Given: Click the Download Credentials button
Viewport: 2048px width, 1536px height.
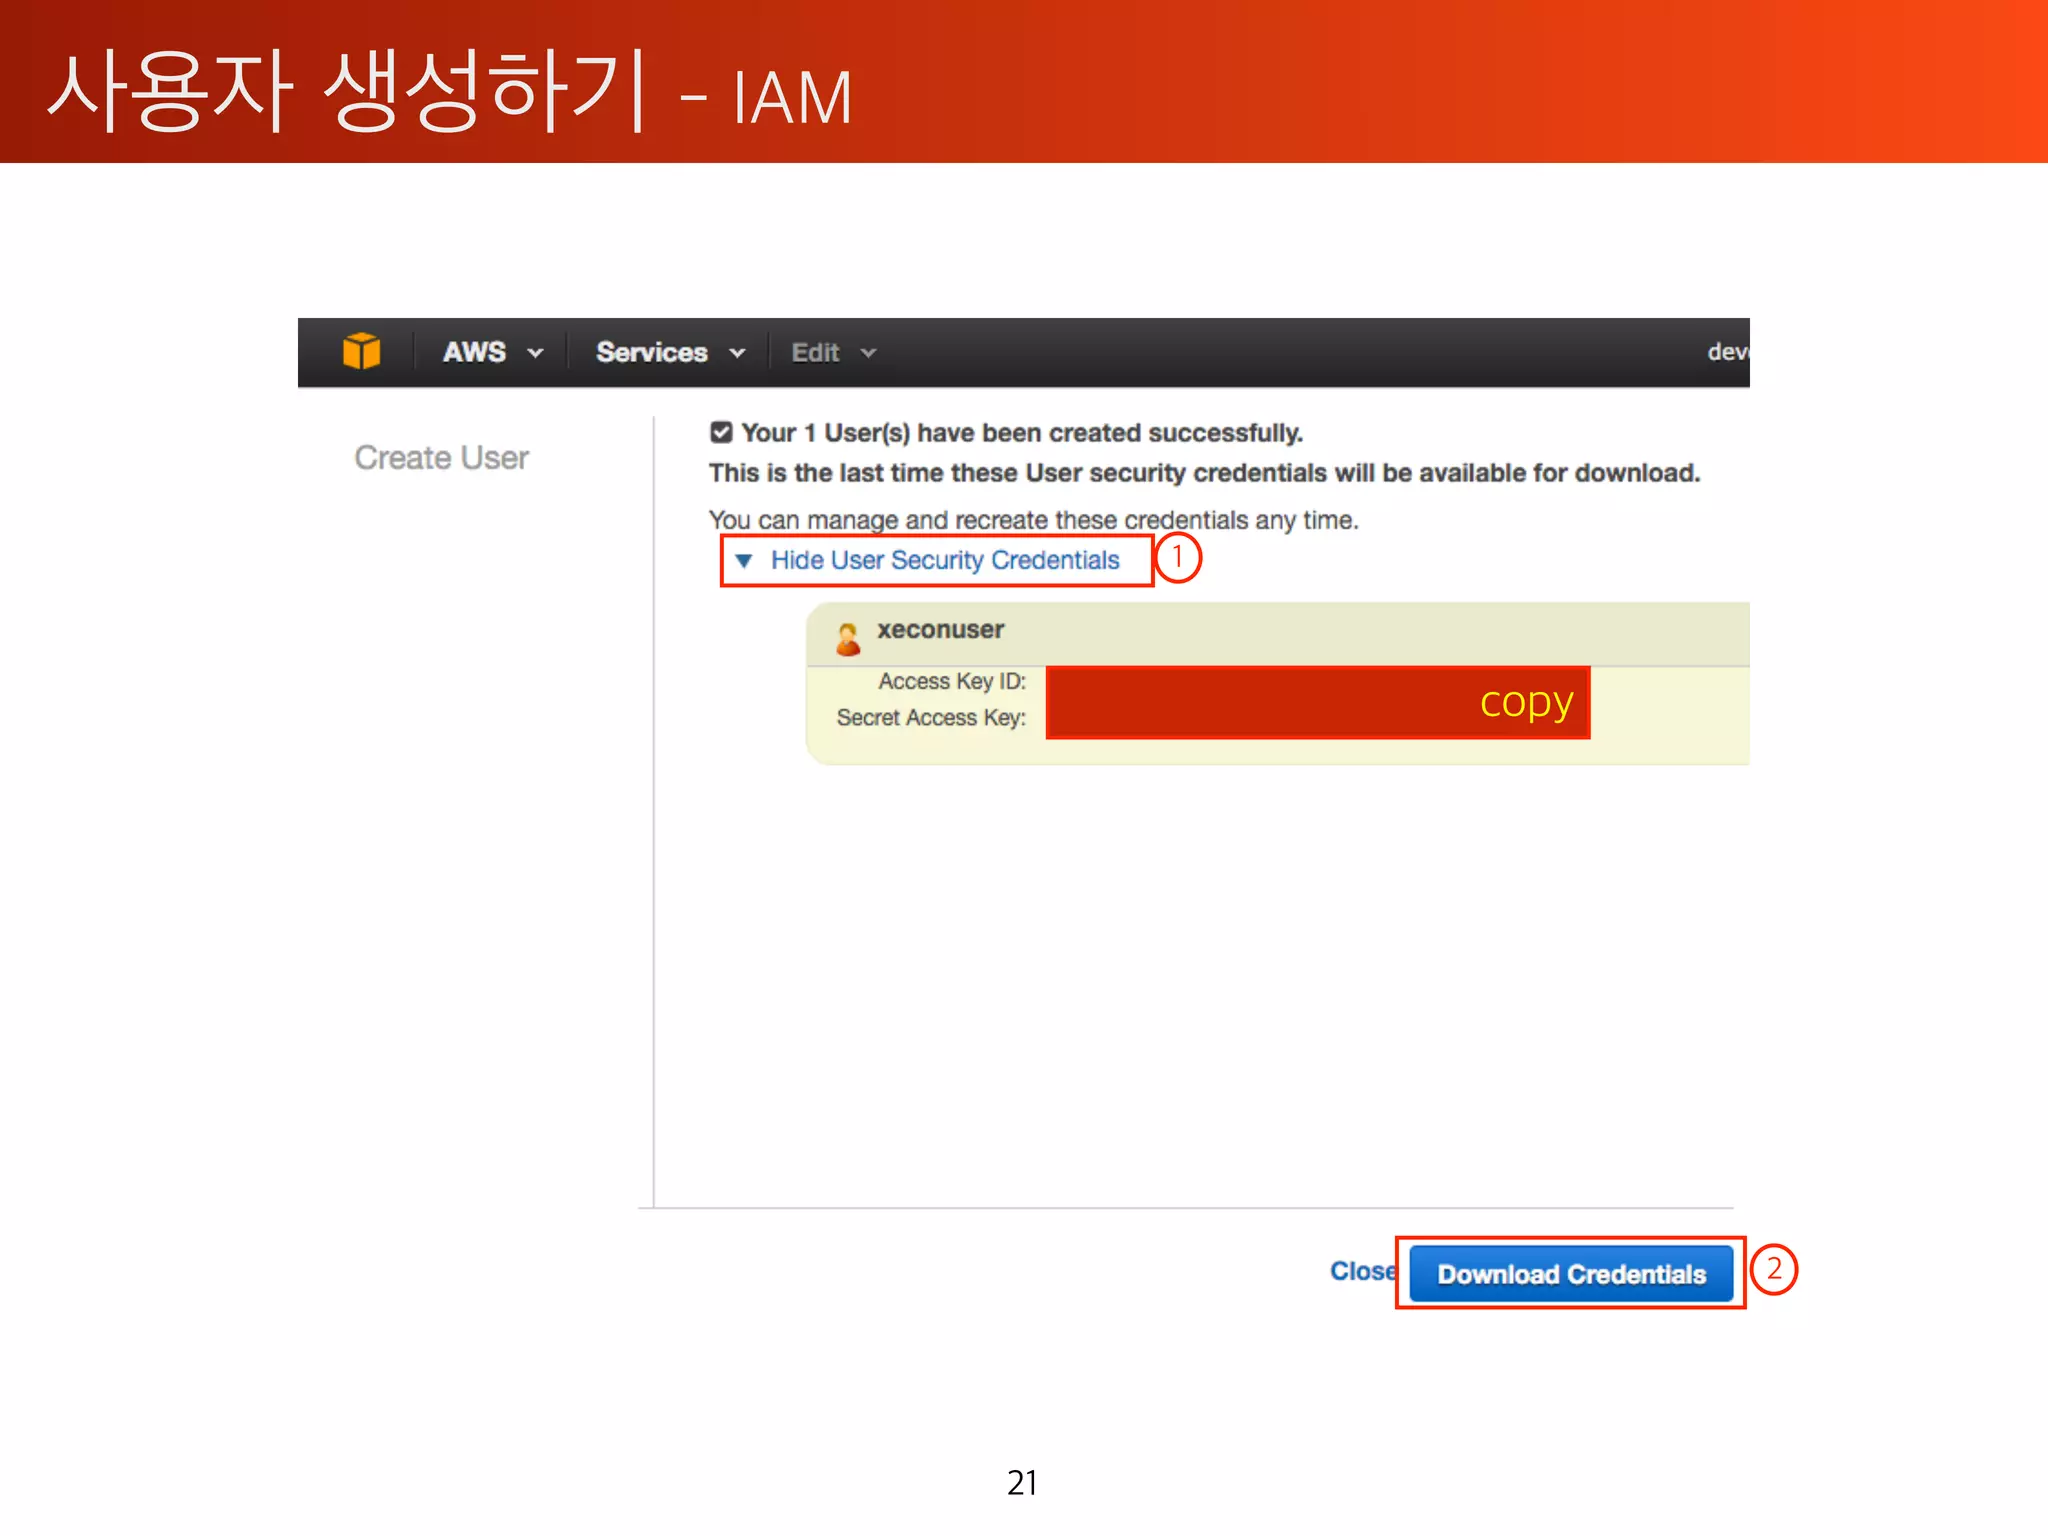Looking at the screenshot, I should pos(1571,1273).
